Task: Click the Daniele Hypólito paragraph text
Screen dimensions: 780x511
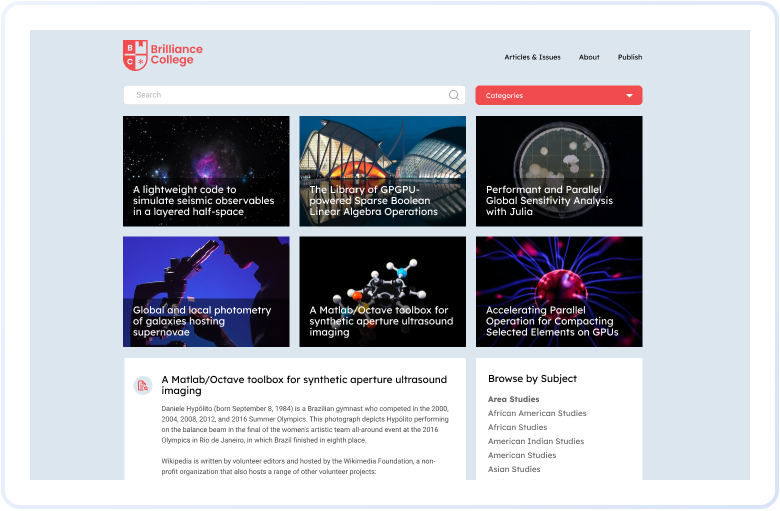Action: [305, 424]
